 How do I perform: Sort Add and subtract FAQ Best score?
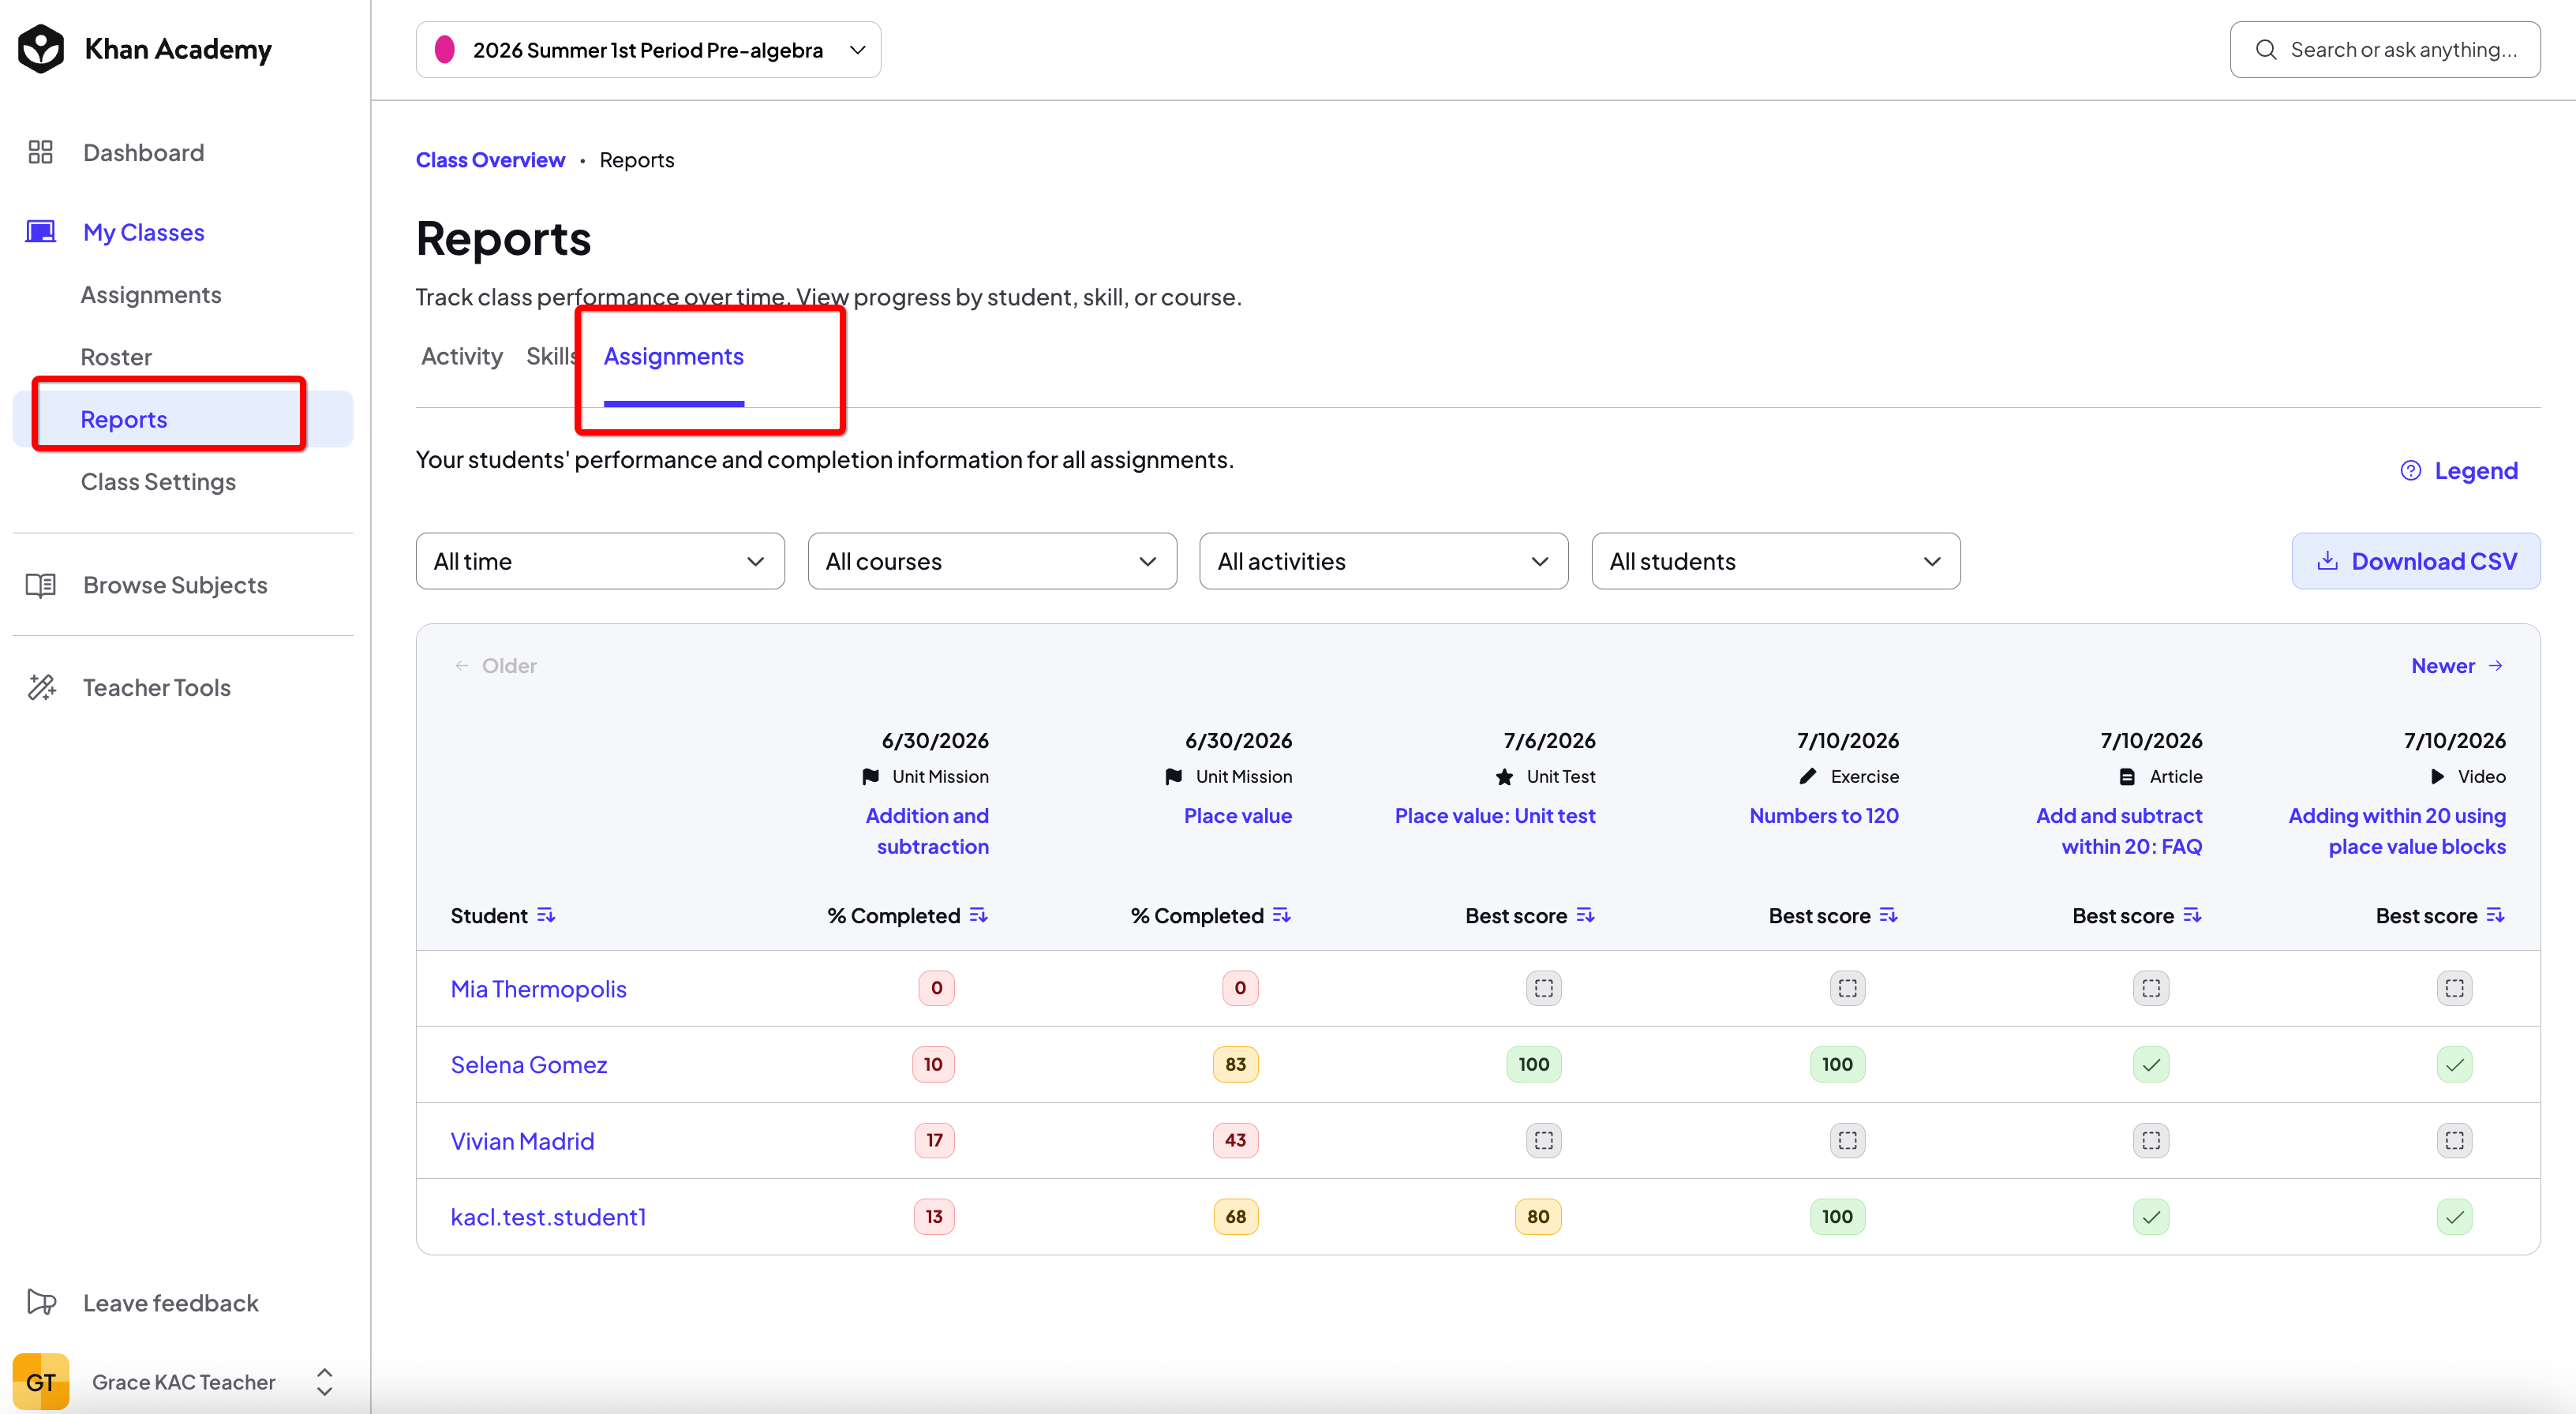tap(2193, 915)
